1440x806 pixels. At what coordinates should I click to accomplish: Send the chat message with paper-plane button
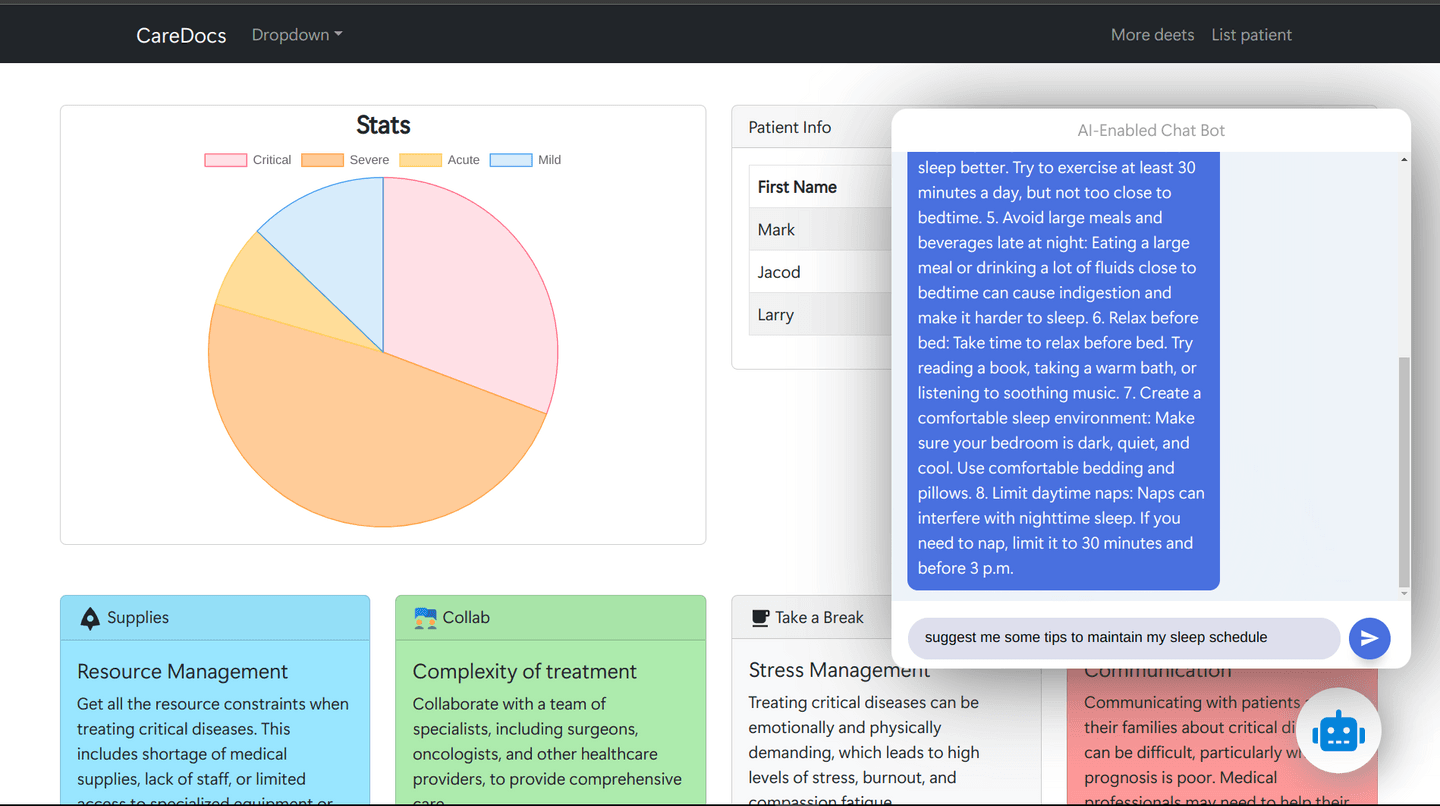click(1369, 638)
